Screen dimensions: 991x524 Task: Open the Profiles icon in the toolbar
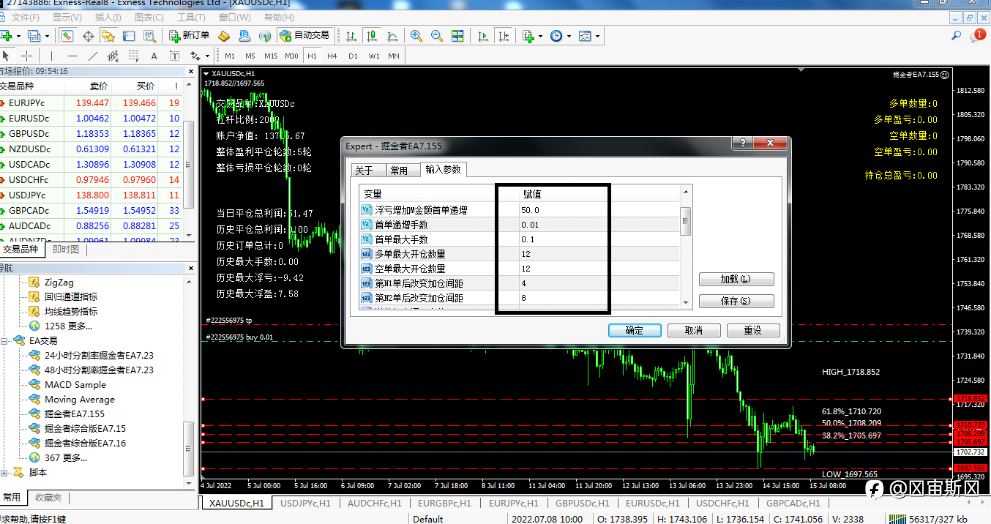(34, 36)
